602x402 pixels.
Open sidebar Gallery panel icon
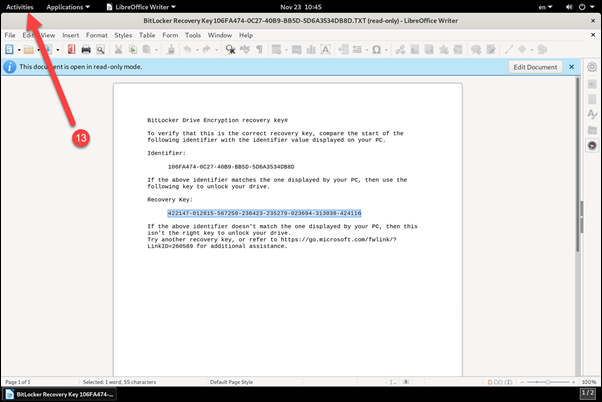coord(592,130)
